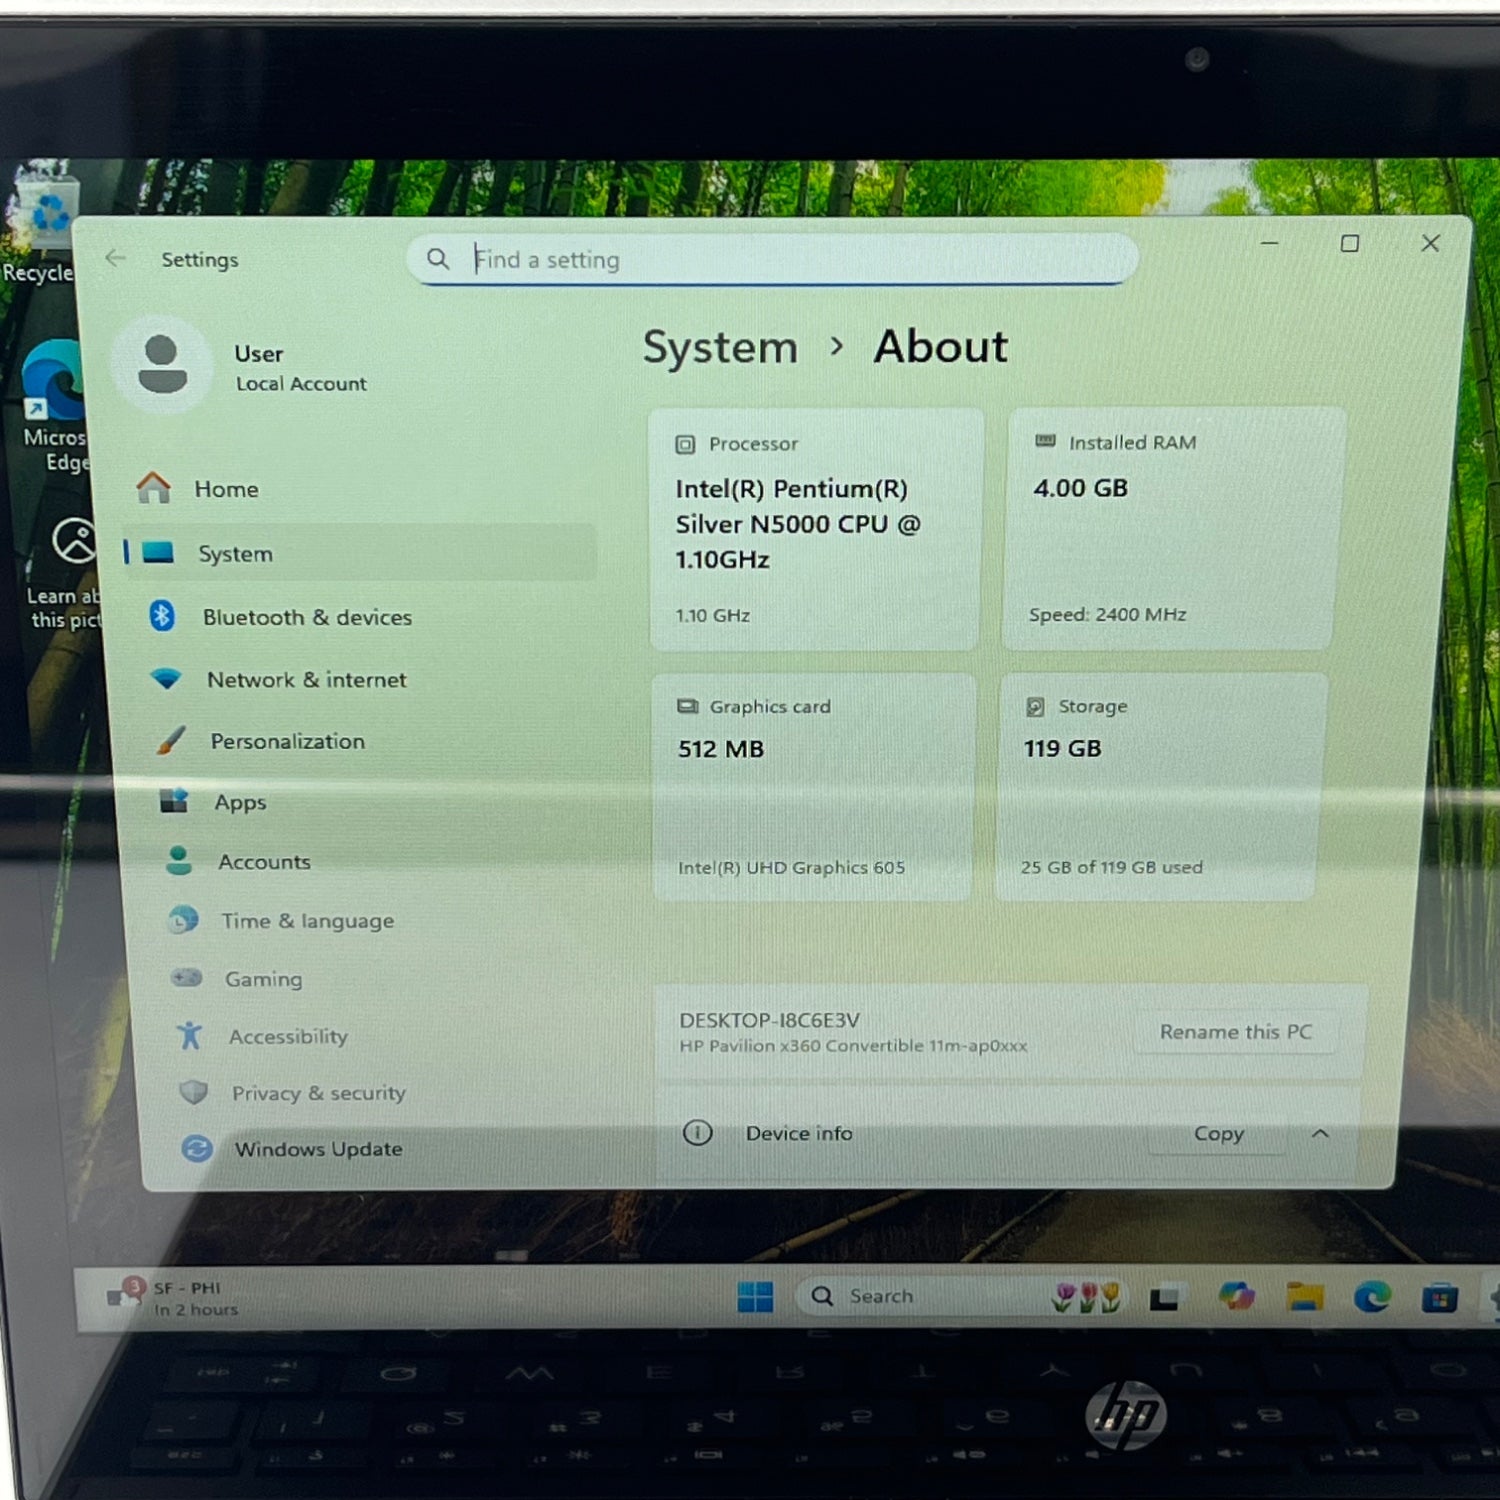Click the Intel(R) UHD Graphics 605 text
This screenshot has width=1500, height=1500.
click(791, 867)
